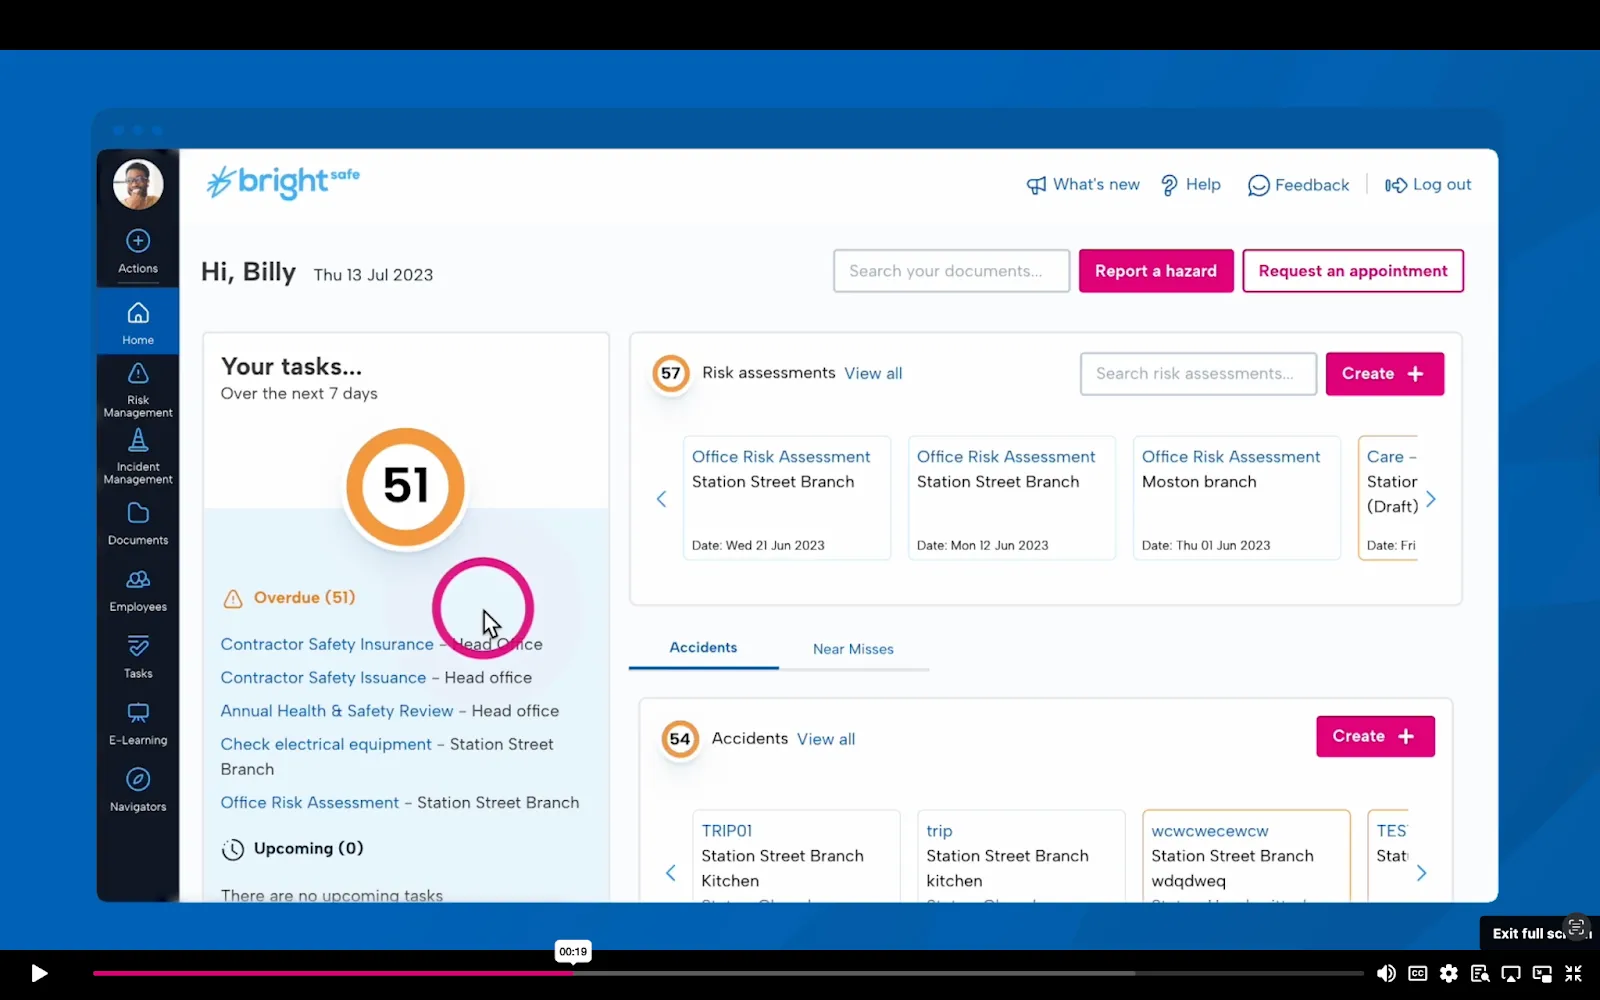This screenshot has height=1000, width=1600.
Task: Open Employees in the sidebar
Action: 138,590
